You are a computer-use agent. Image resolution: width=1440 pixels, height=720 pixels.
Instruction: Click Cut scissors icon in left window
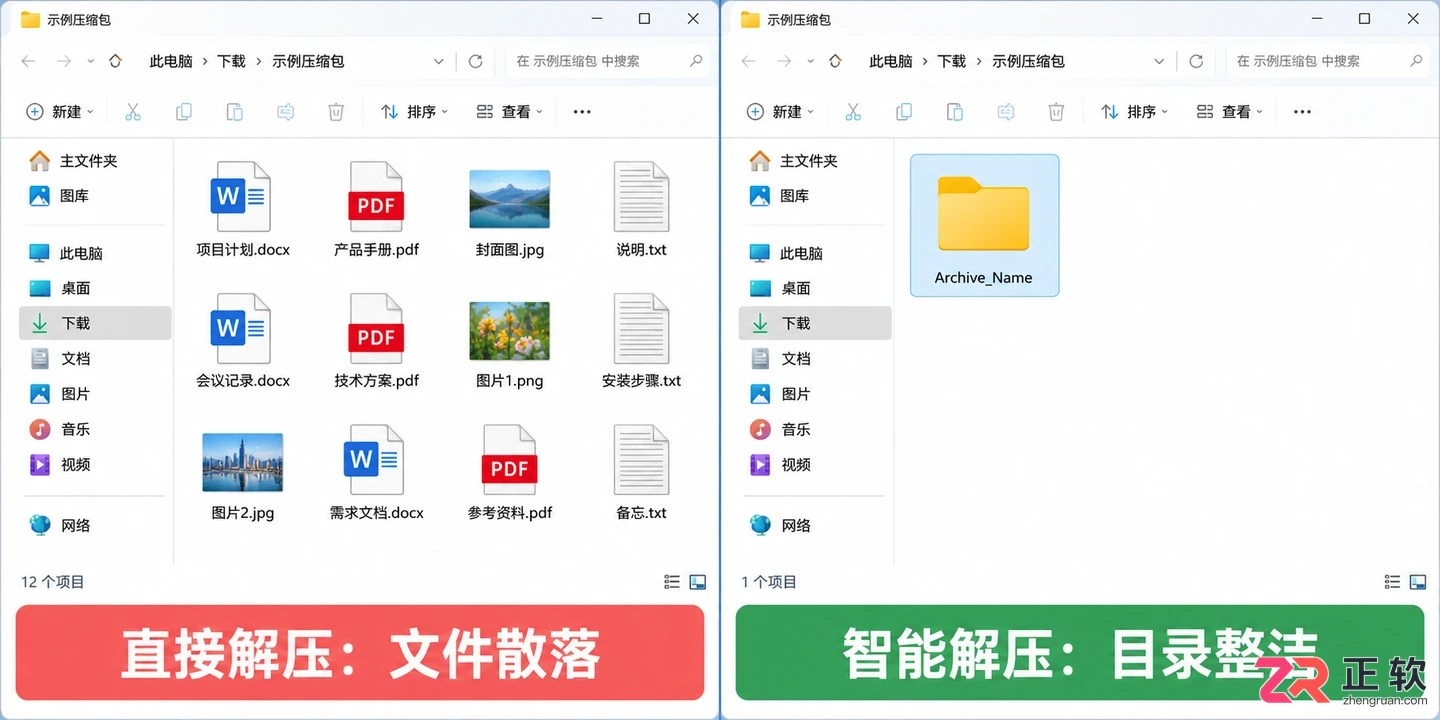[133, 112]
